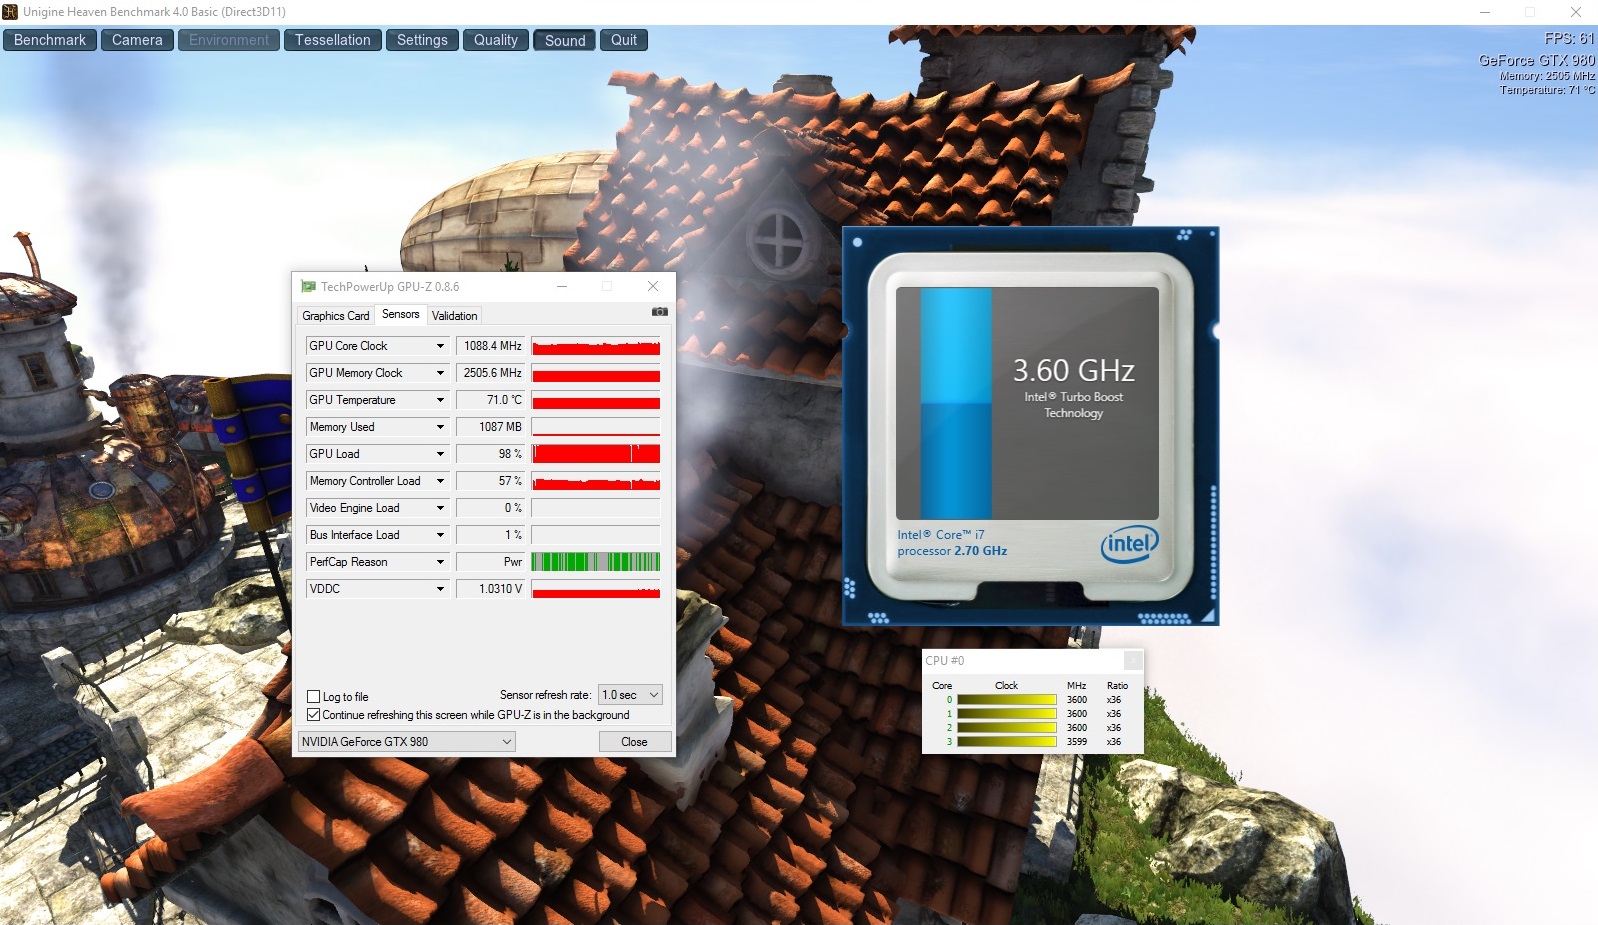
Task: Open the Quality menu
Action: [x=496, y=40]
